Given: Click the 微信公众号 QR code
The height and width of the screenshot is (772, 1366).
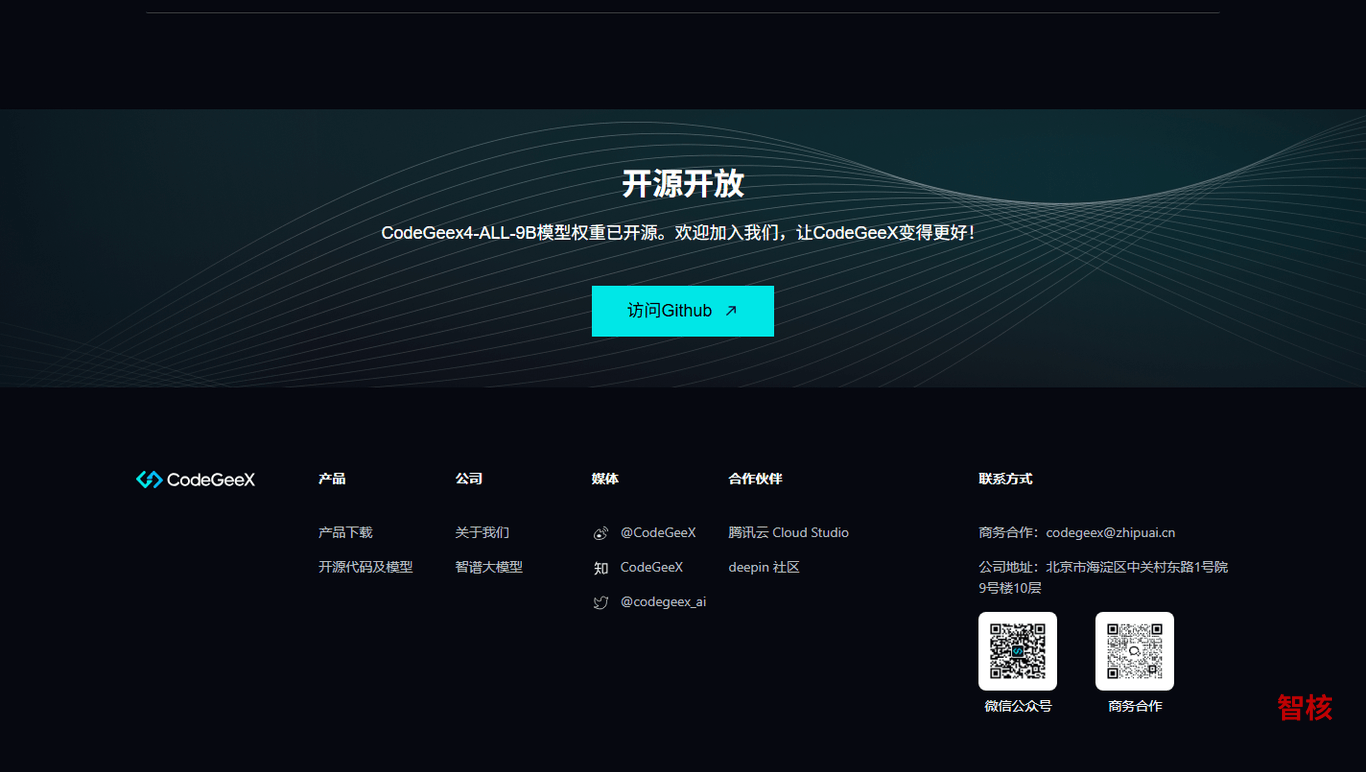Looking at the screenshot, I should coord(1018,651).
